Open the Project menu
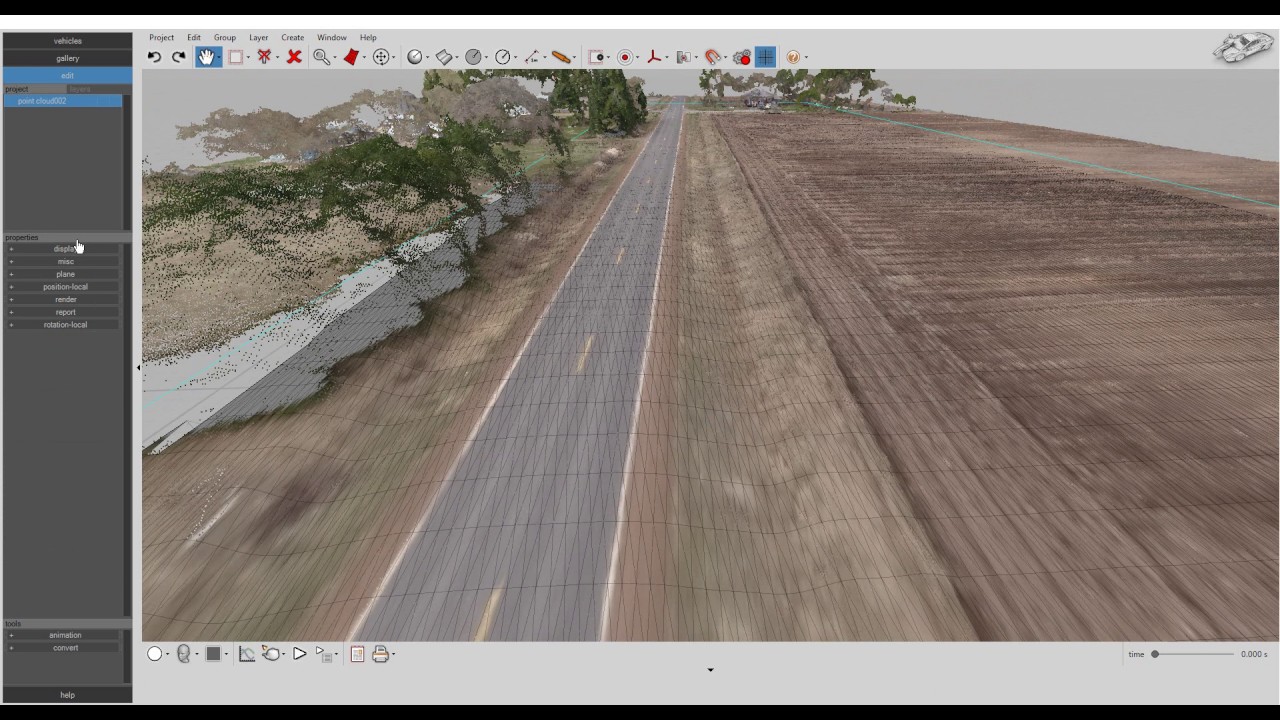The height and width of the screenshot is (720, 1280). [161, 37]
